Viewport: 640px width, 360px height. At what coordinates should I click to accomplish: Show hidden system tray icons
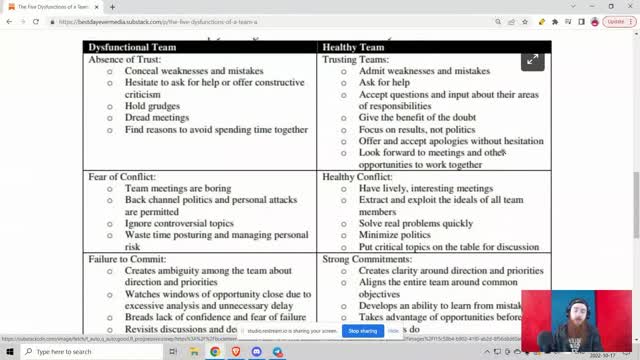tap(487, 352)
